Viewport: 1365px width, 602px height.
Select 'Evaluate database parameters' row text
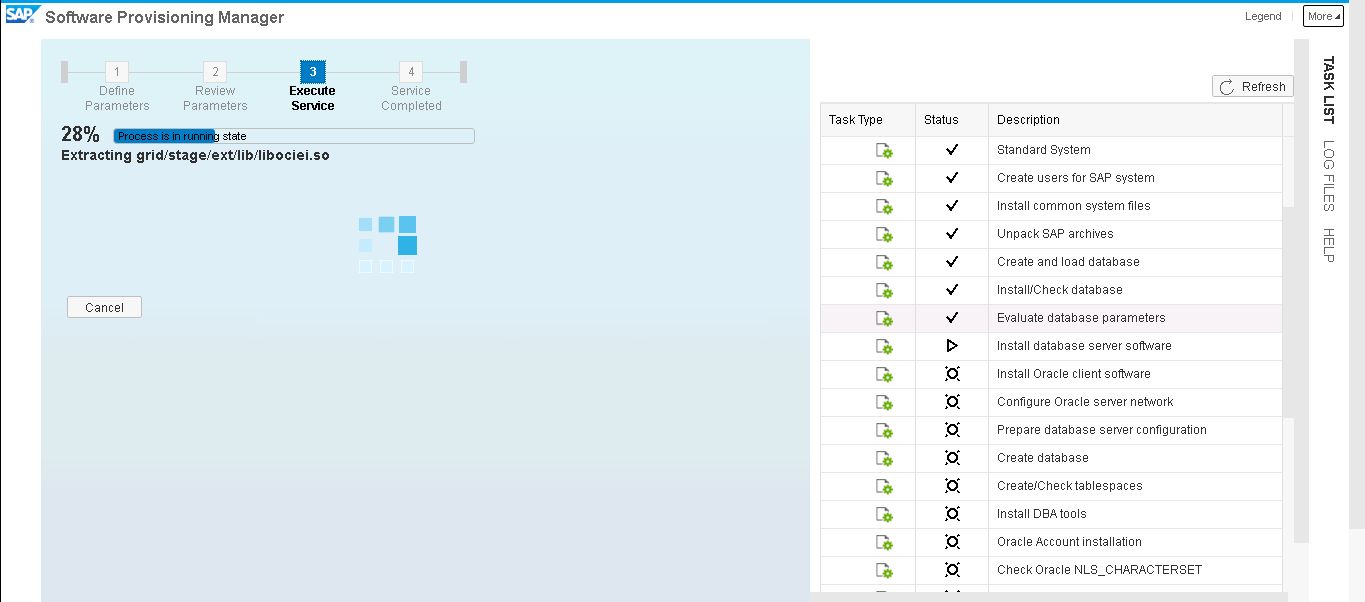coord(1081,318)
